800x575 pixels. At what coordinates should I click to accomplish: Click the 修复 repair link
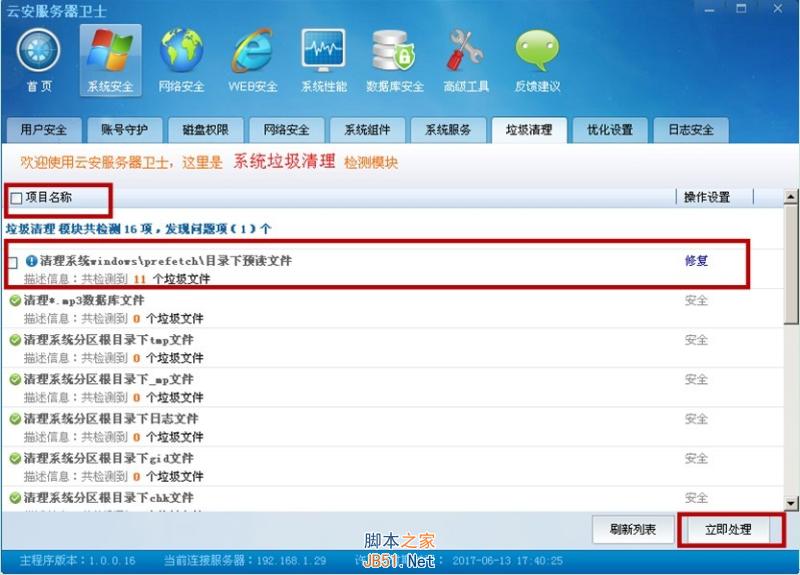coord(696,261)
